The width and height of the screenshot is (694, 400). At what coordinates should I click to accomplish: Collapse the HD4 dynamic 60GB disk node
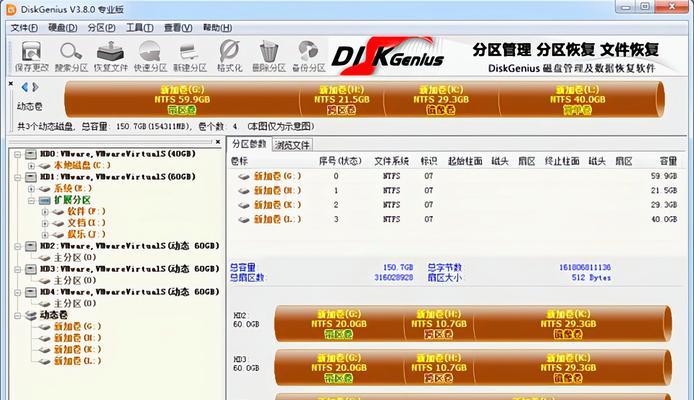18,292
